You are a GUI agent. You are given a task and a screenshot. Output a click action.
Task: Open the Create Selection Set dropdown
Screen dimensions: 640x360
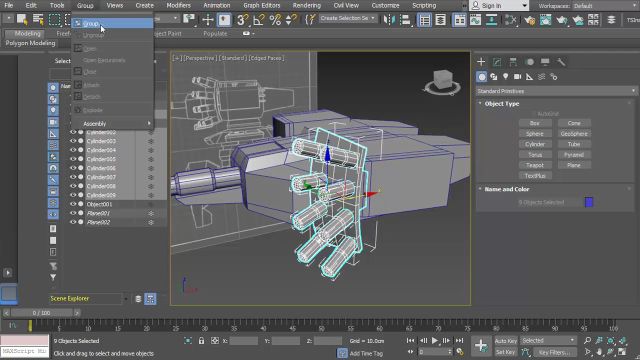(x=347, y=18)
